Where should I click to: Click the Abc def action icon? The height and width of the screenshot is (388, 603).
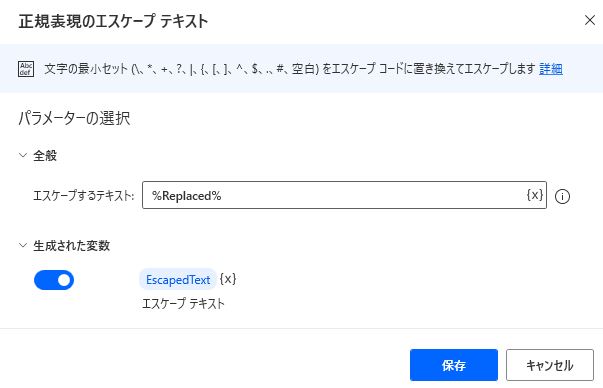pyautogui.click(x=26, y=69)
